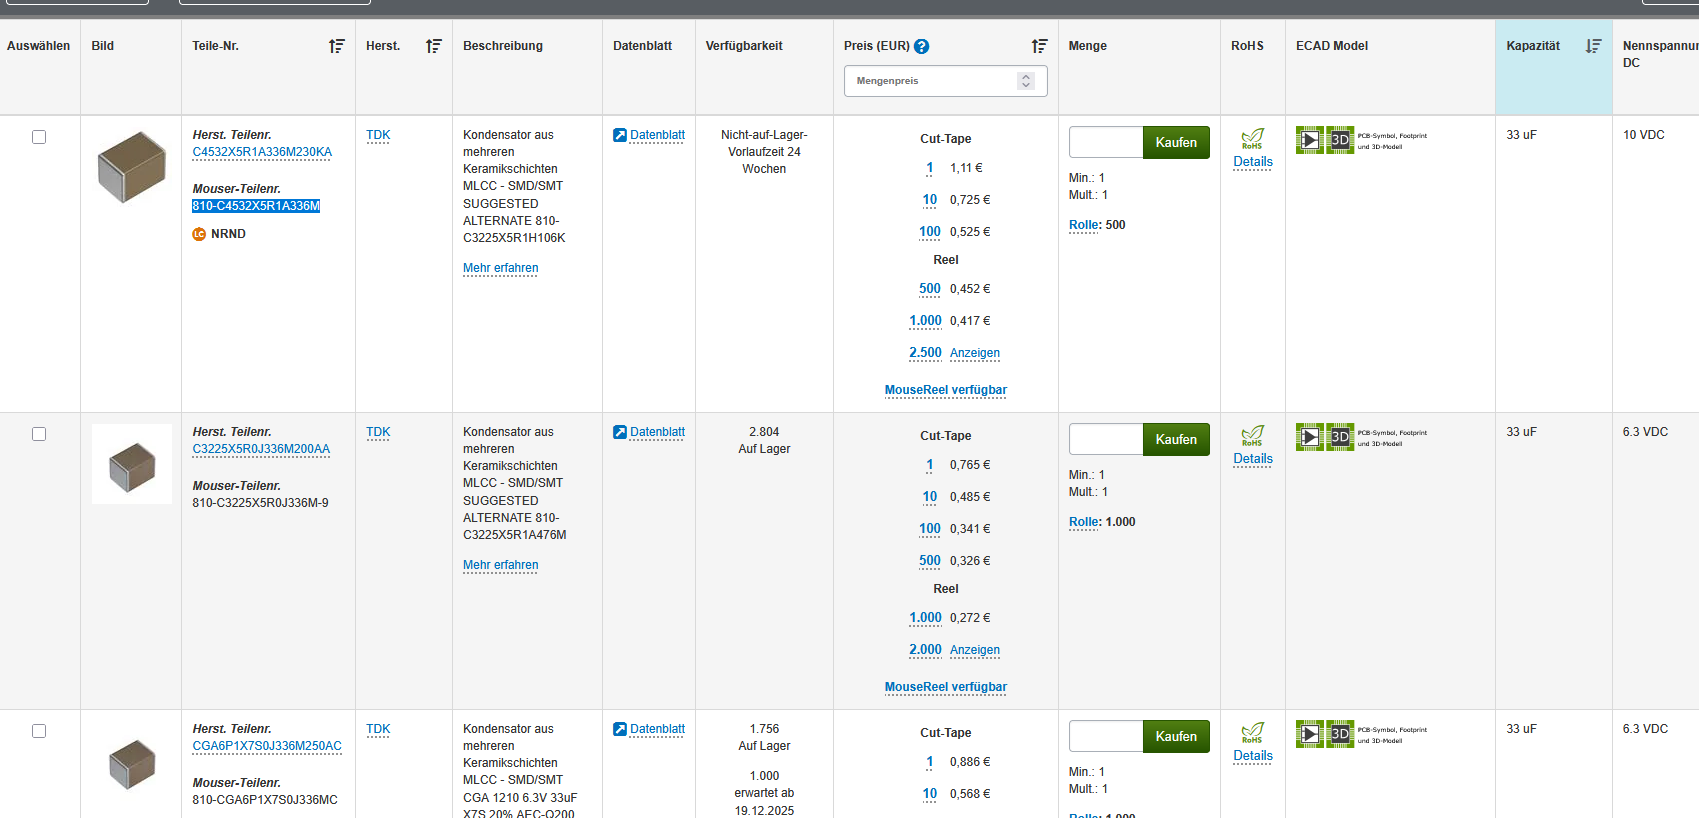Screen dimensions: 1699x818
Task: Click Mouser number 810-C3225X5R0J336M-9
Action: click(x=260, y=503)
